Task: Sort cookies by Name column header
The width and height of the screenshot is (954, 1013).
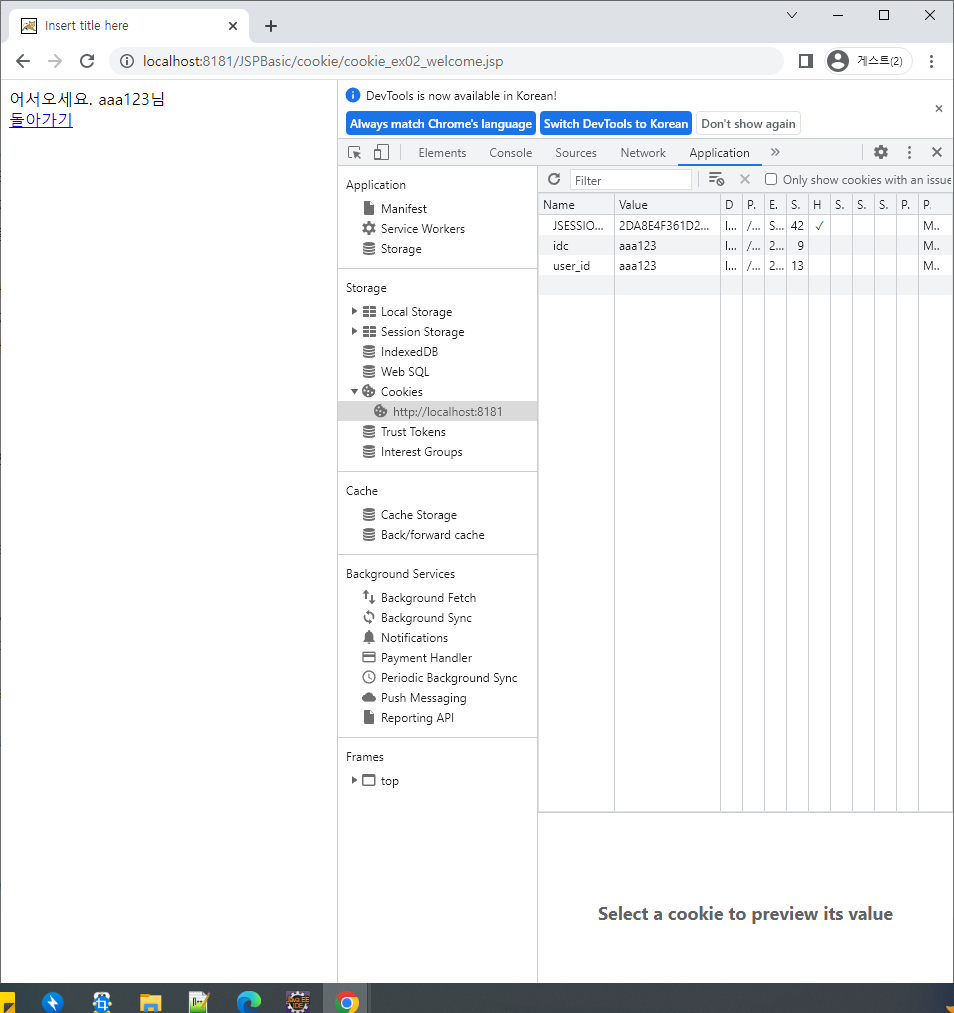Action: (x=576, y=205)
